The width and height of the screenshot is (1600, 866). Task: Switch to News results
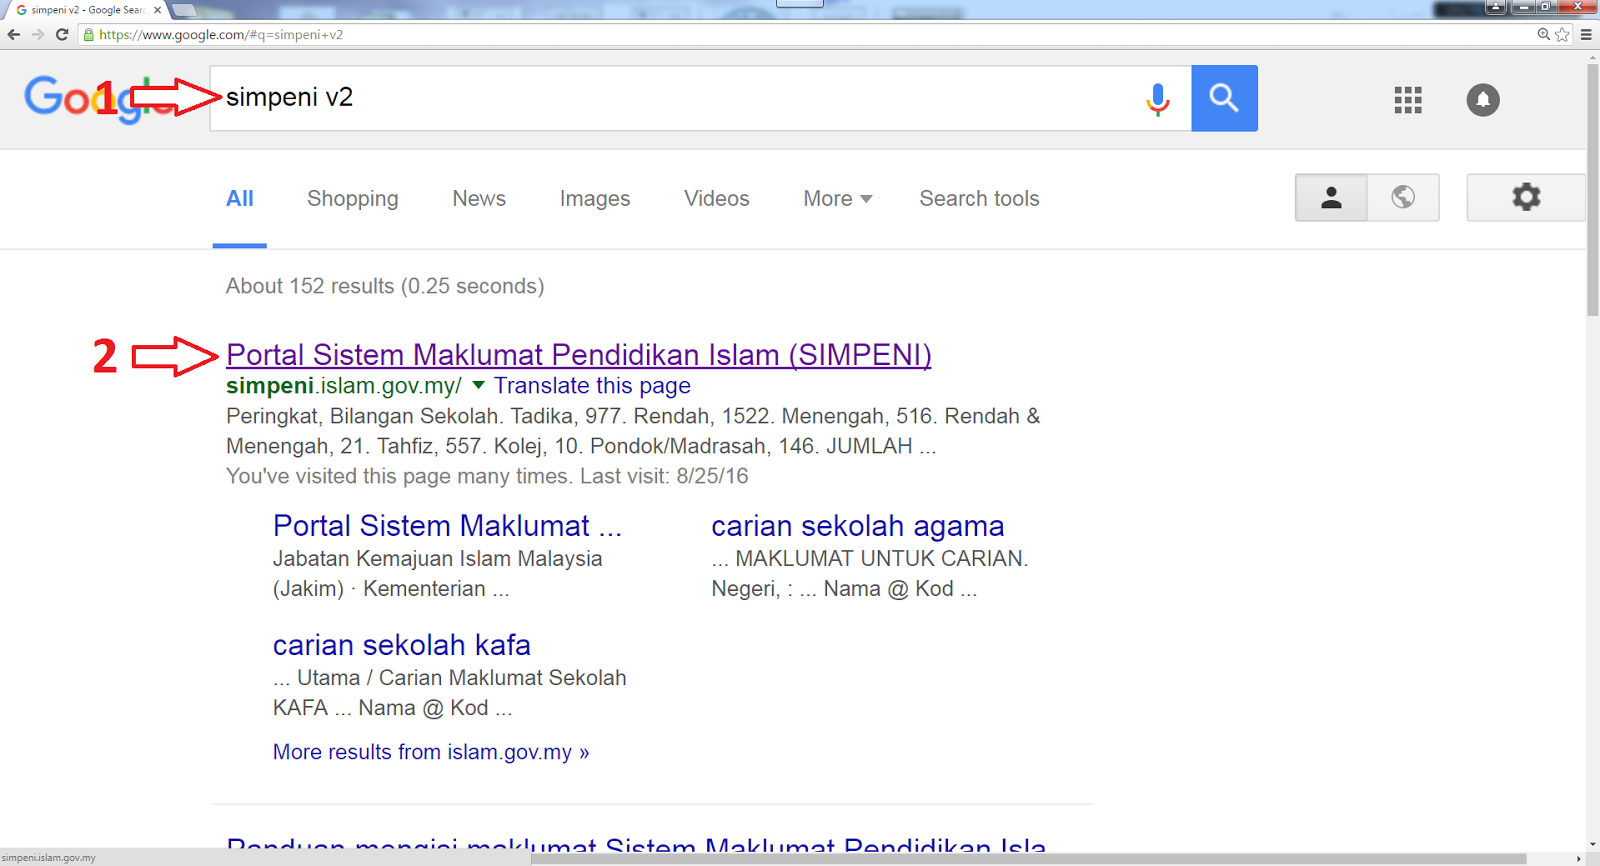(479, 198)
